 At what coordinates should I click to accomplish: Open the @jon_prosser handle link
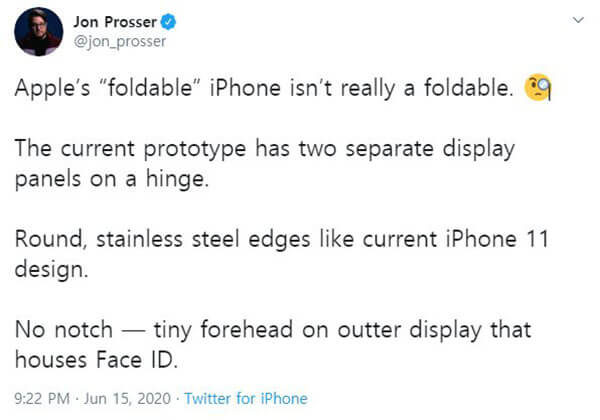120,41
